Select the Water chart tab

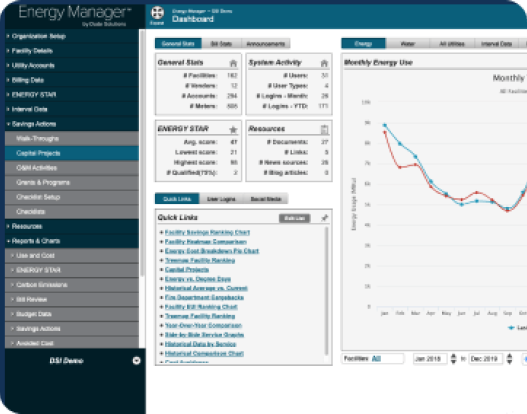click(x=408, y=44)
